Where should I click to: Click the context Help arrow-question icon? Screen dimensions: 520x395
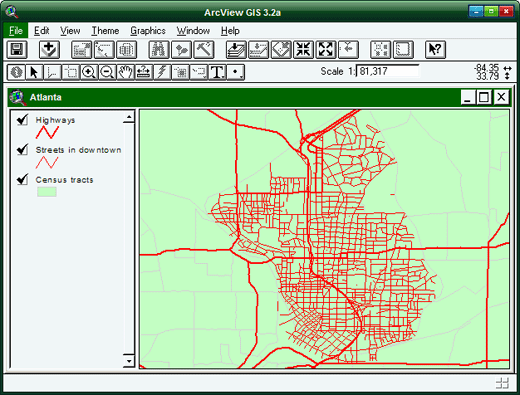(x=435, y=50)
